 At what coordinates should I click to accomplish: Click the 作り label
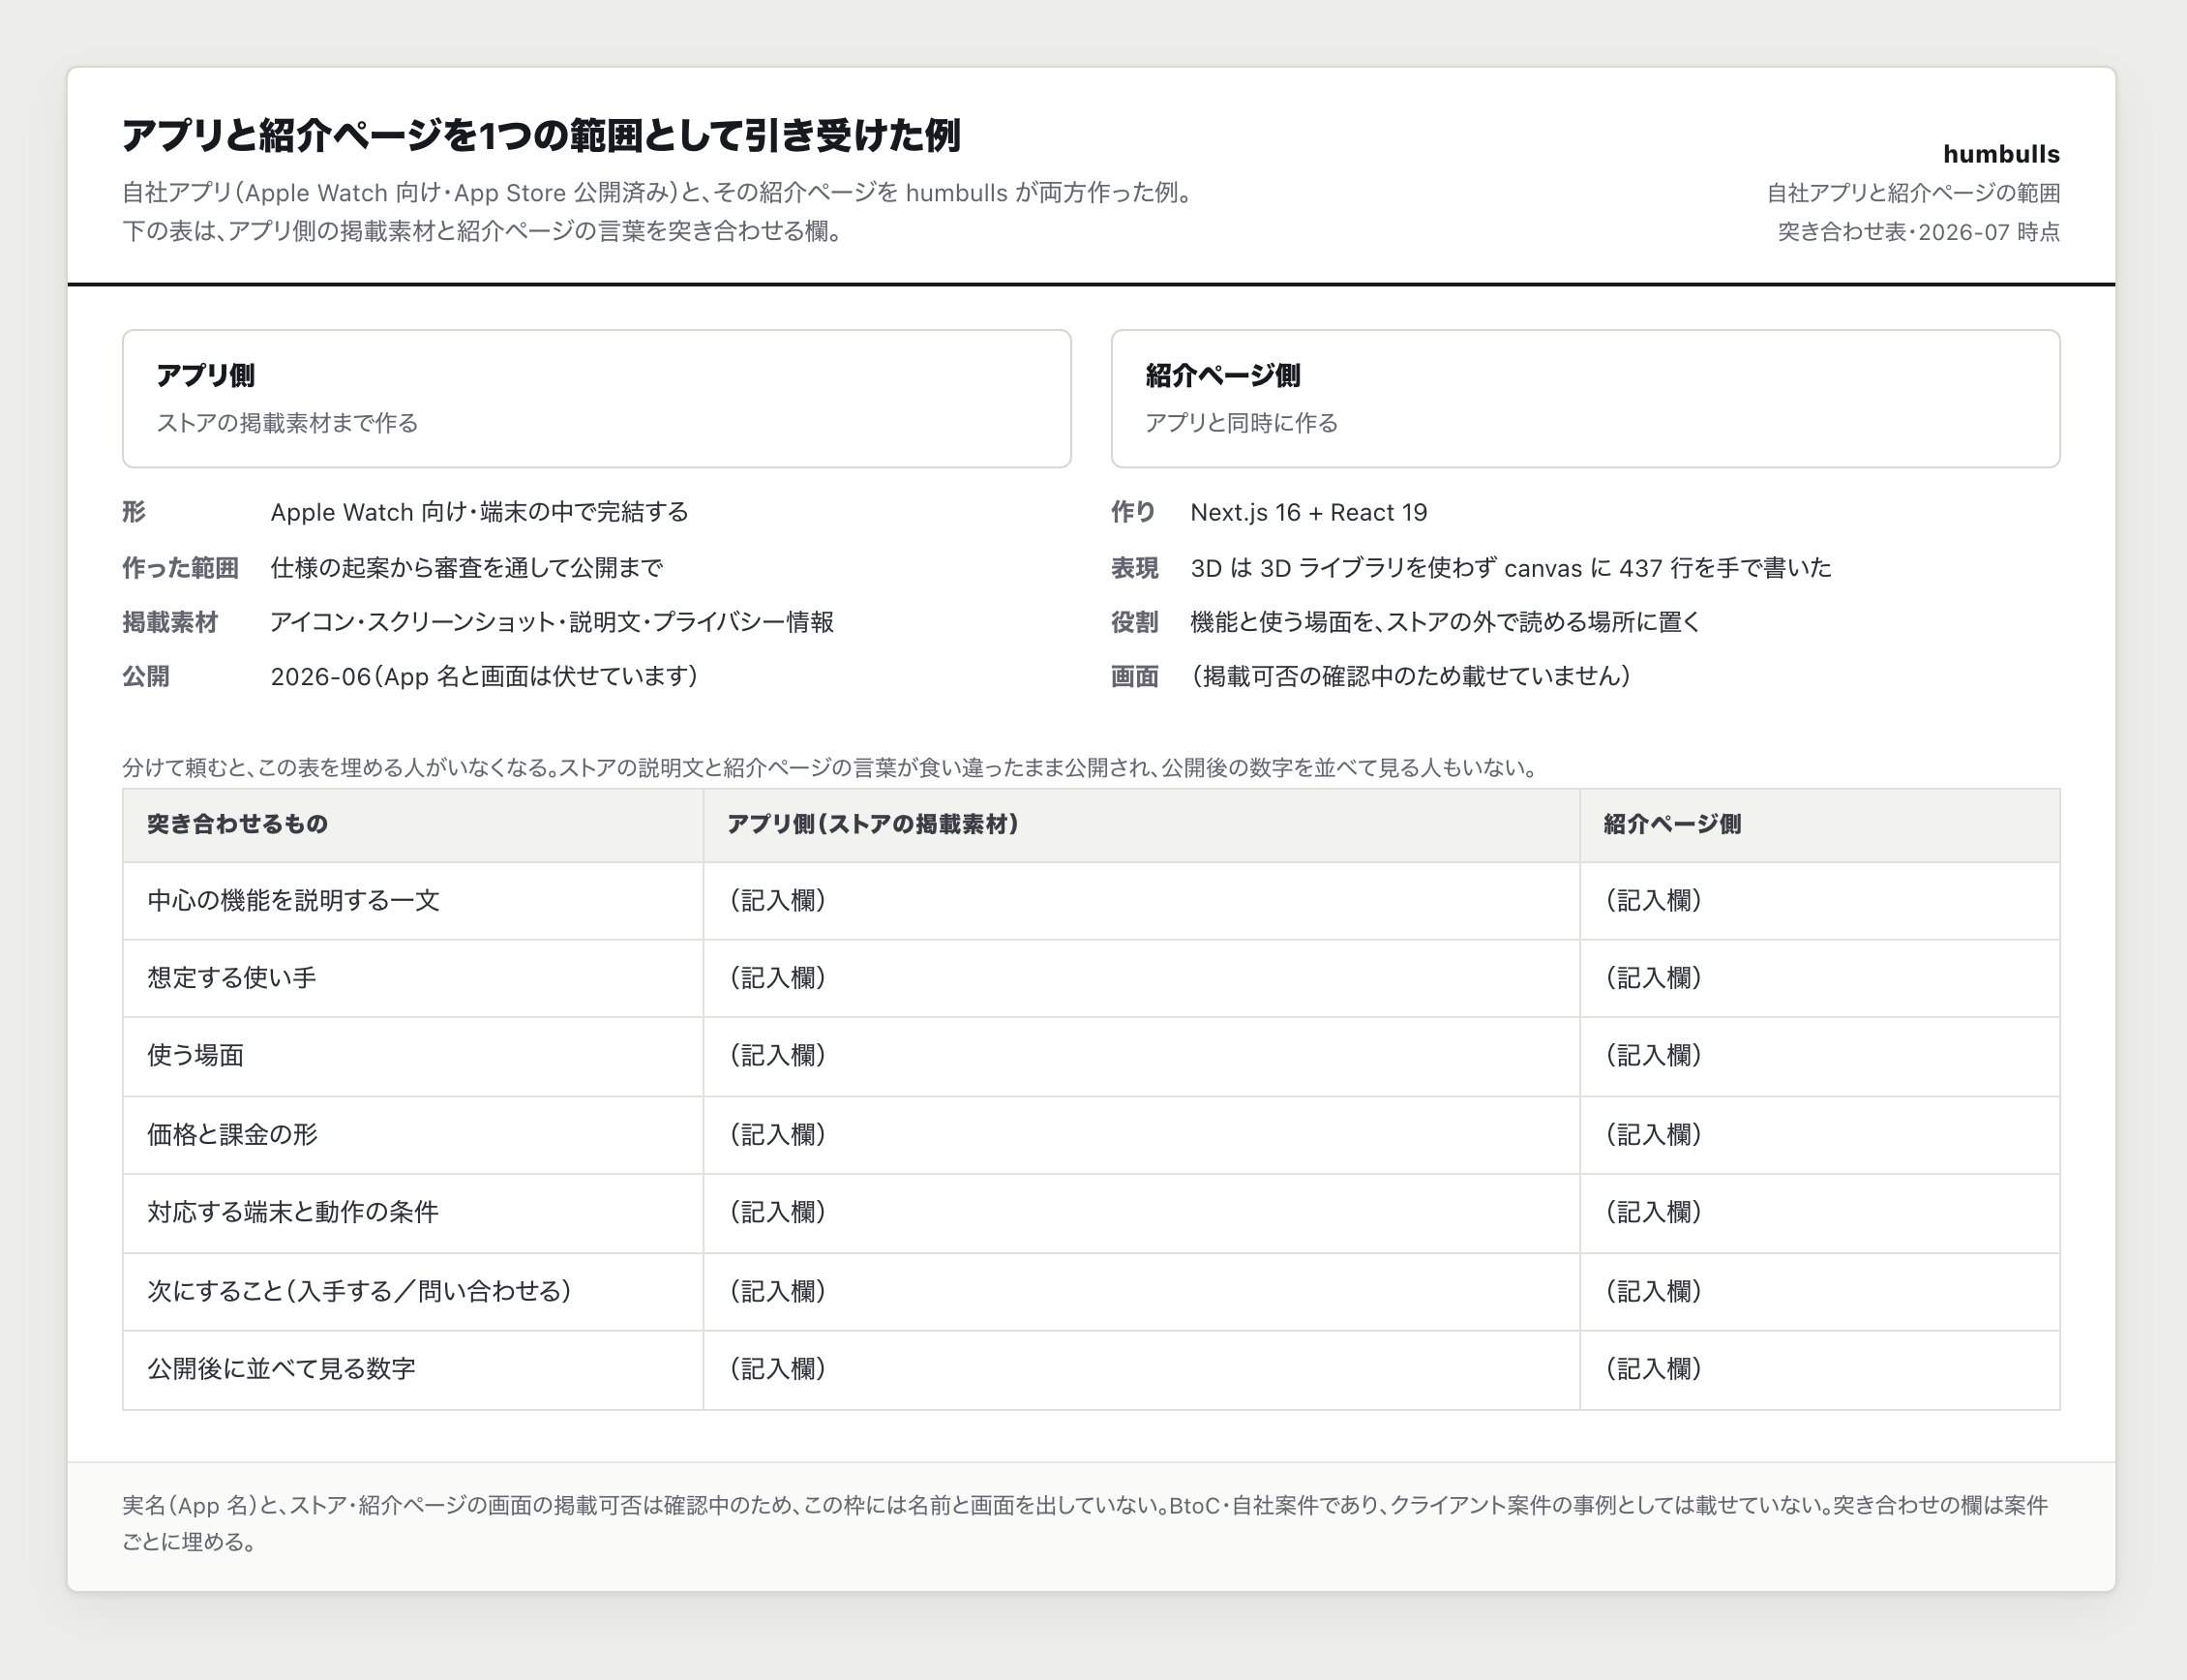point(1133,512)
